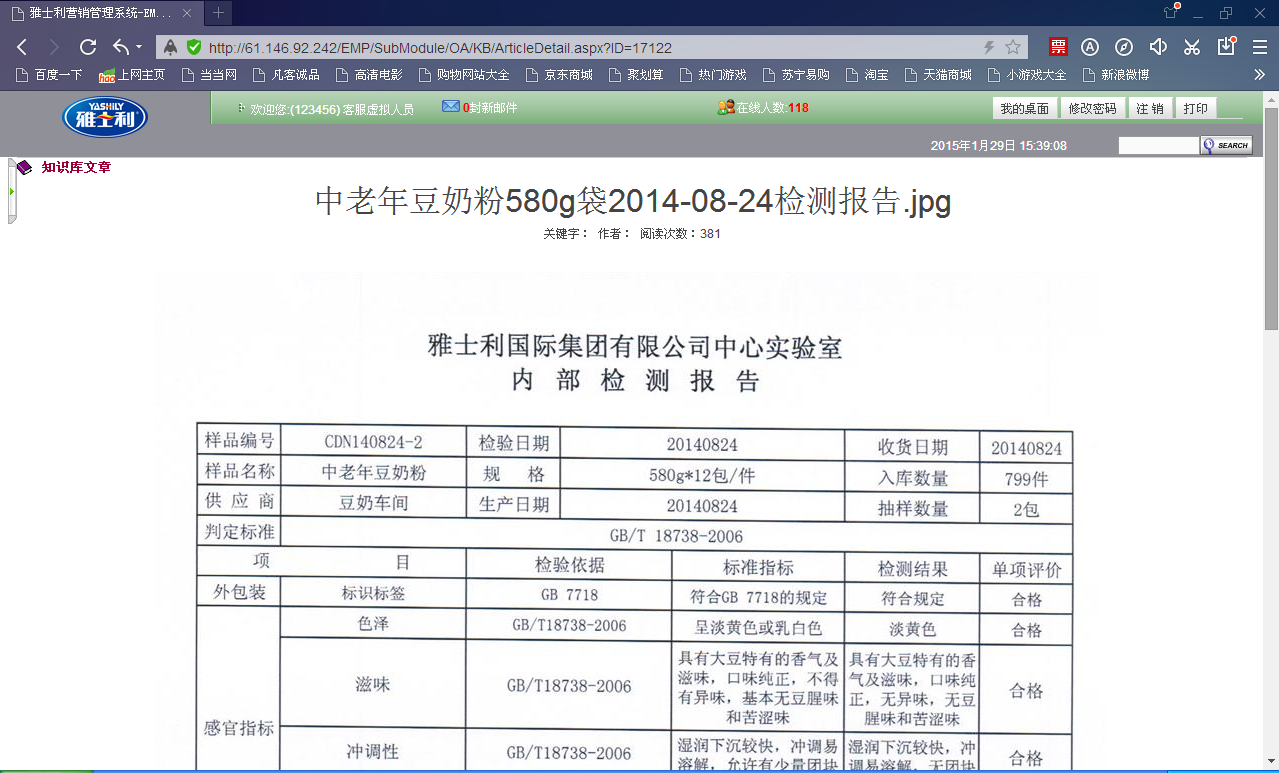Viewport: 1279px width, 773px height.
Task: Click the GB/T 18738-2006 standard cell
Action: (677, 536)
